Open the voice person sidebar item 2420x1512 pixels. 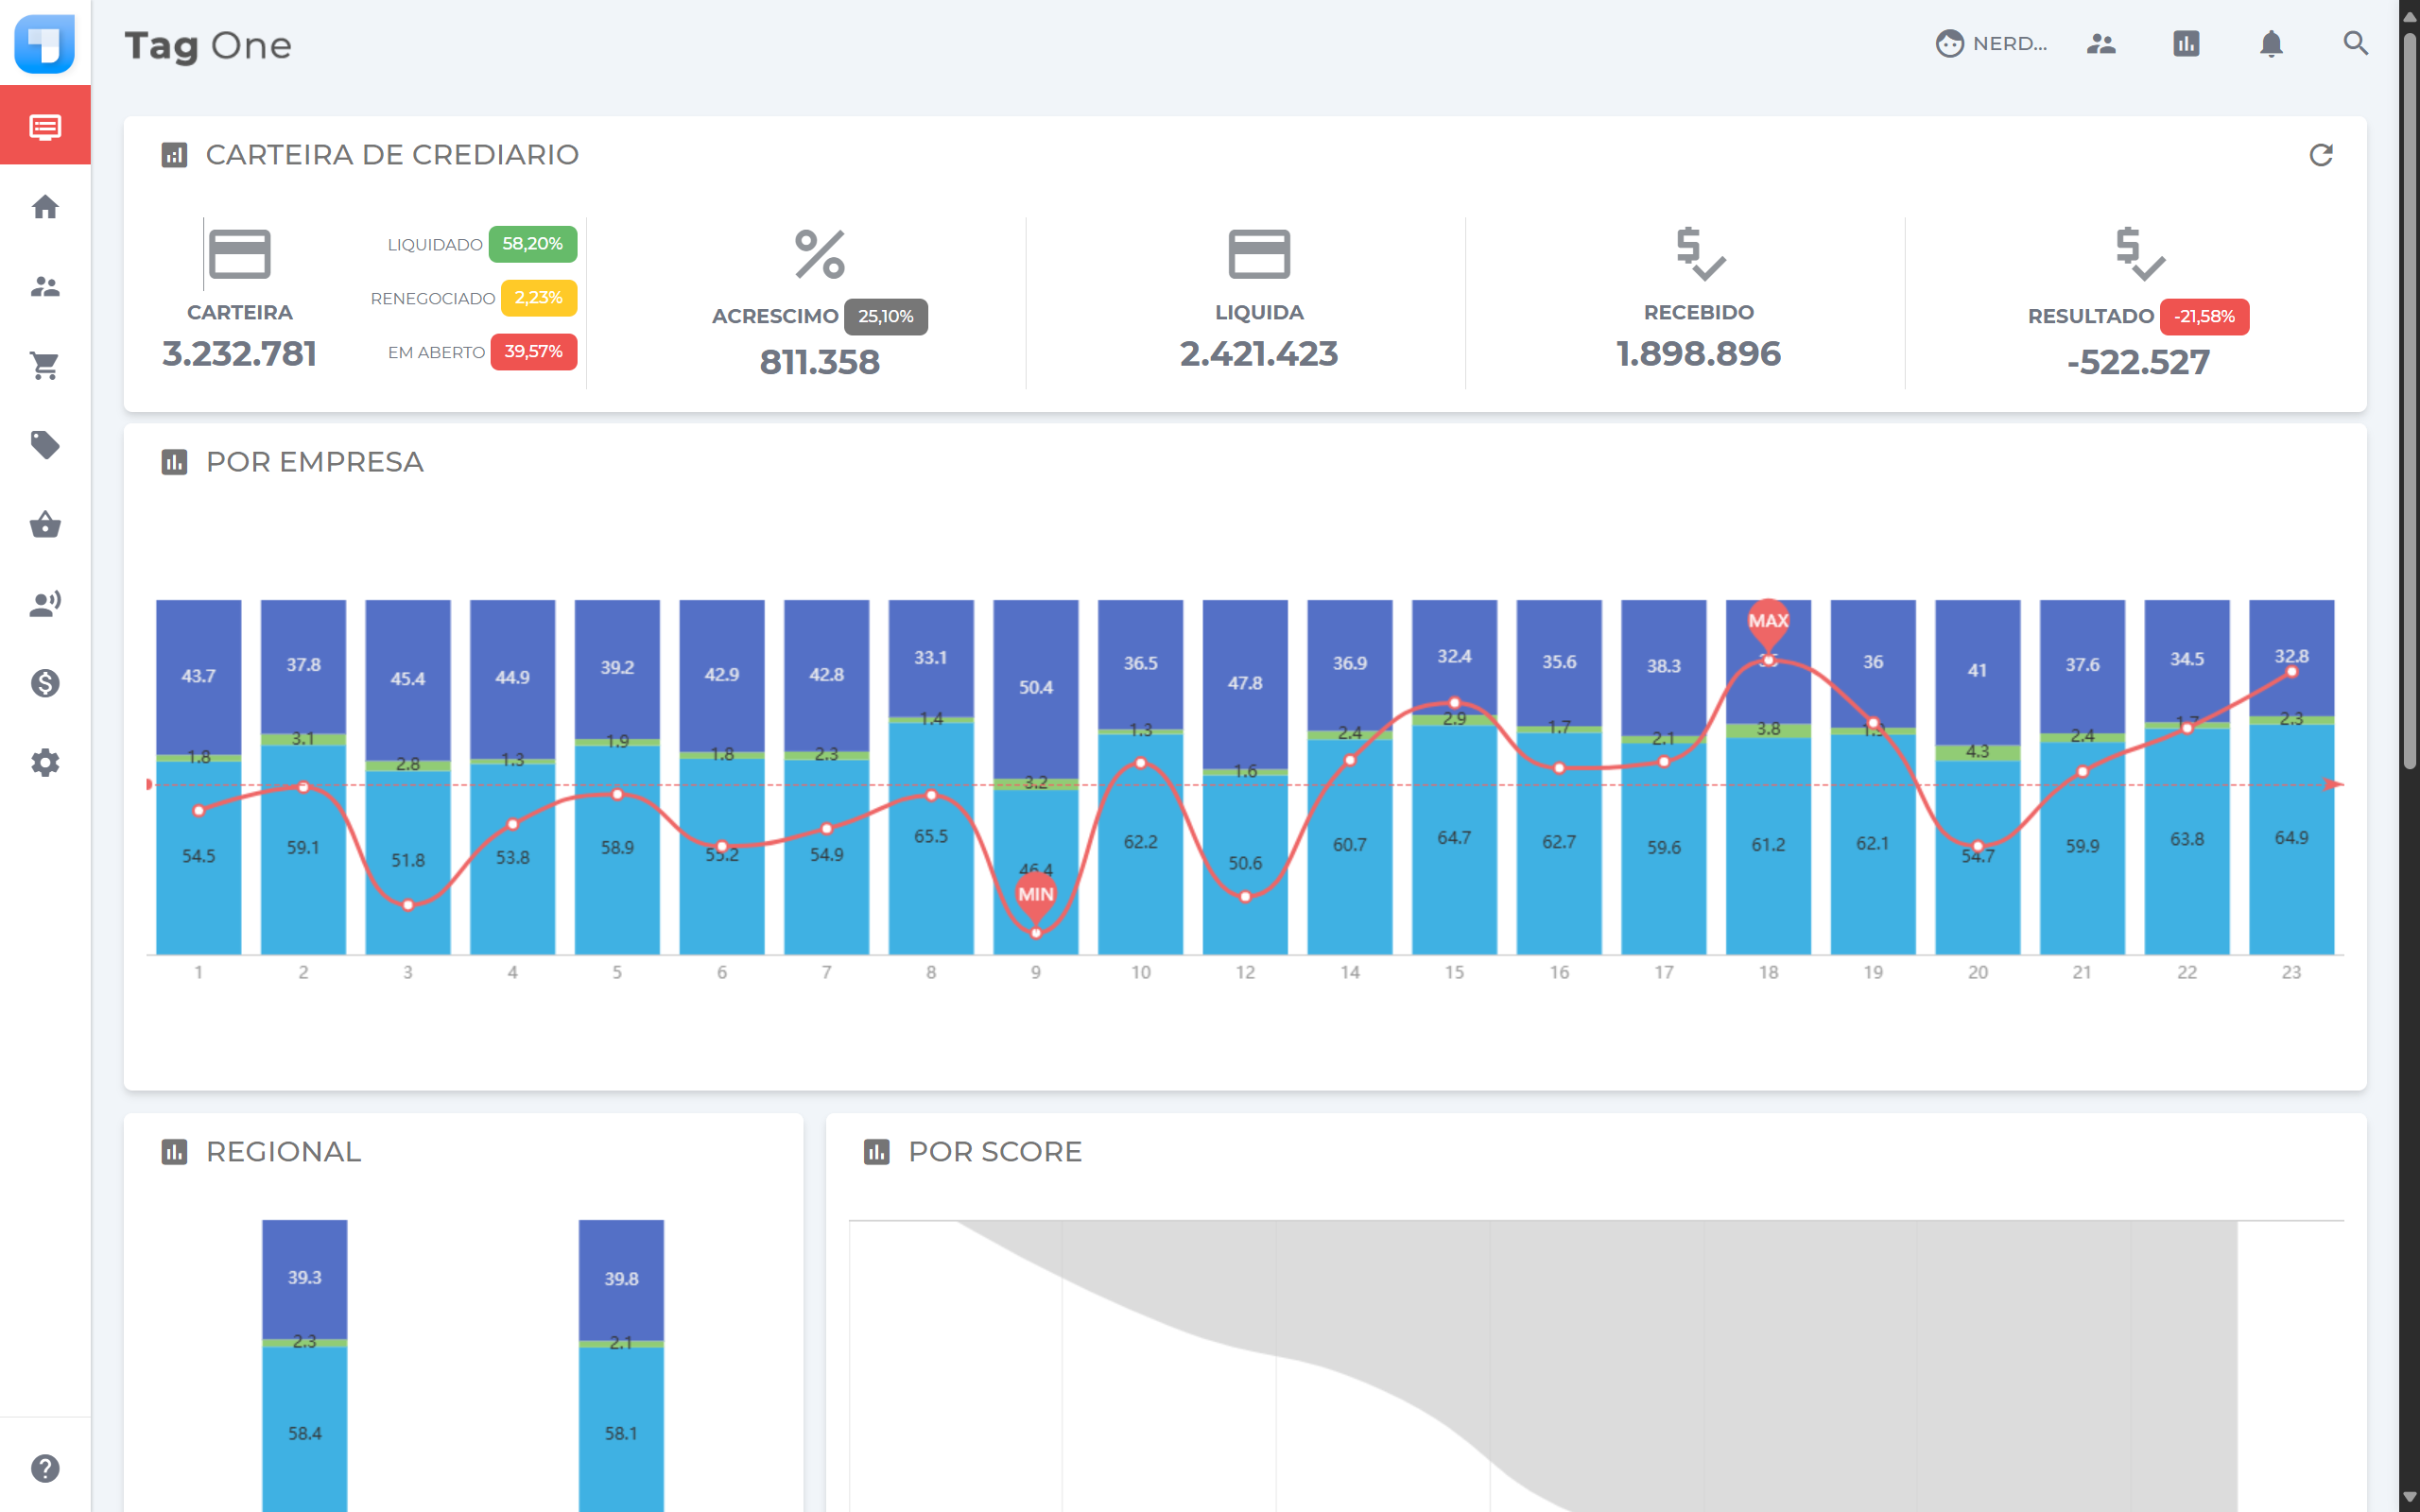coord(45,604)
